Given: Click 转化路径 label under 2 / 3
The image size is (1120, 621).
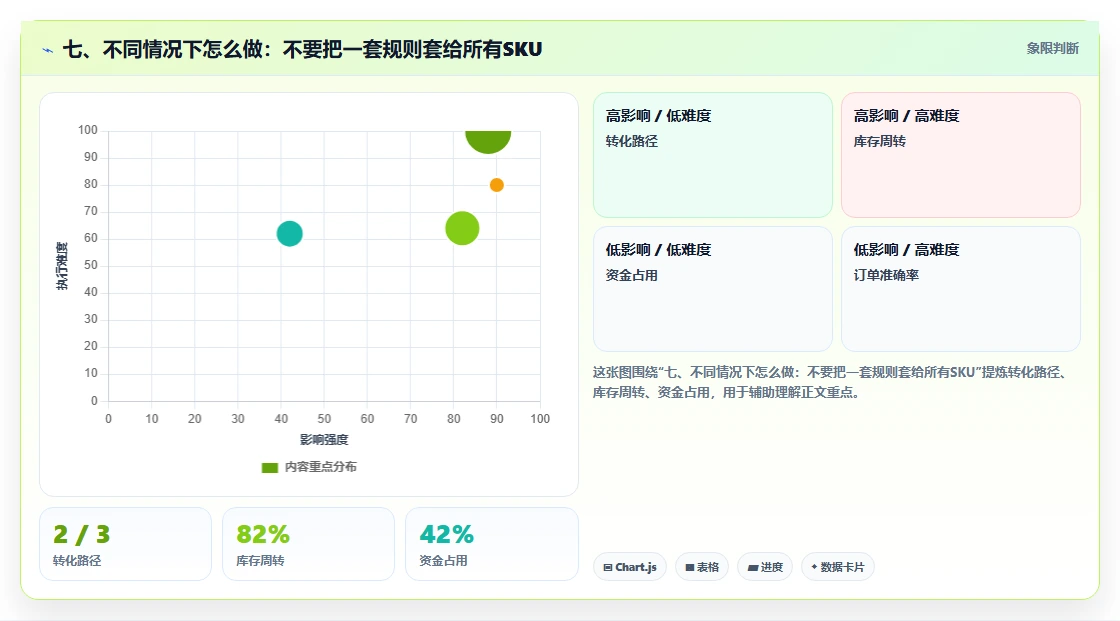Looking at the screenshot, I should [77, 561].
